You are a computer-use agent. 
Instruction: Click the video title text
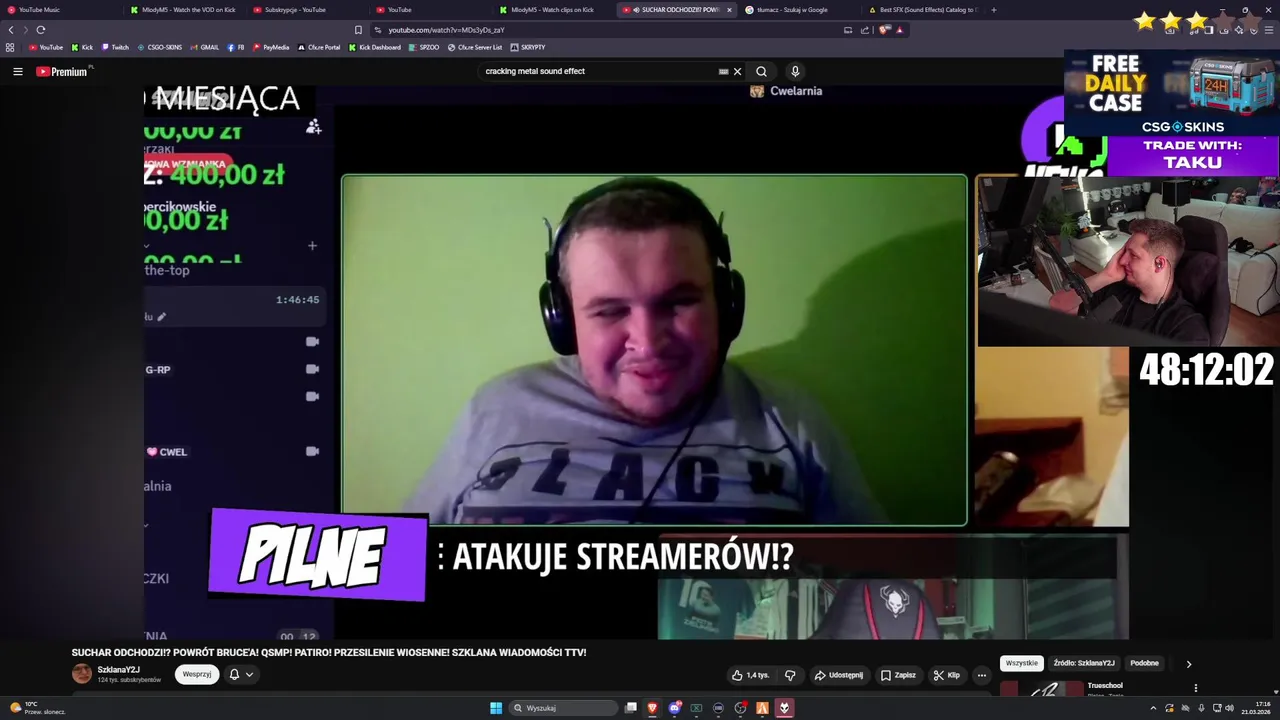329,652
